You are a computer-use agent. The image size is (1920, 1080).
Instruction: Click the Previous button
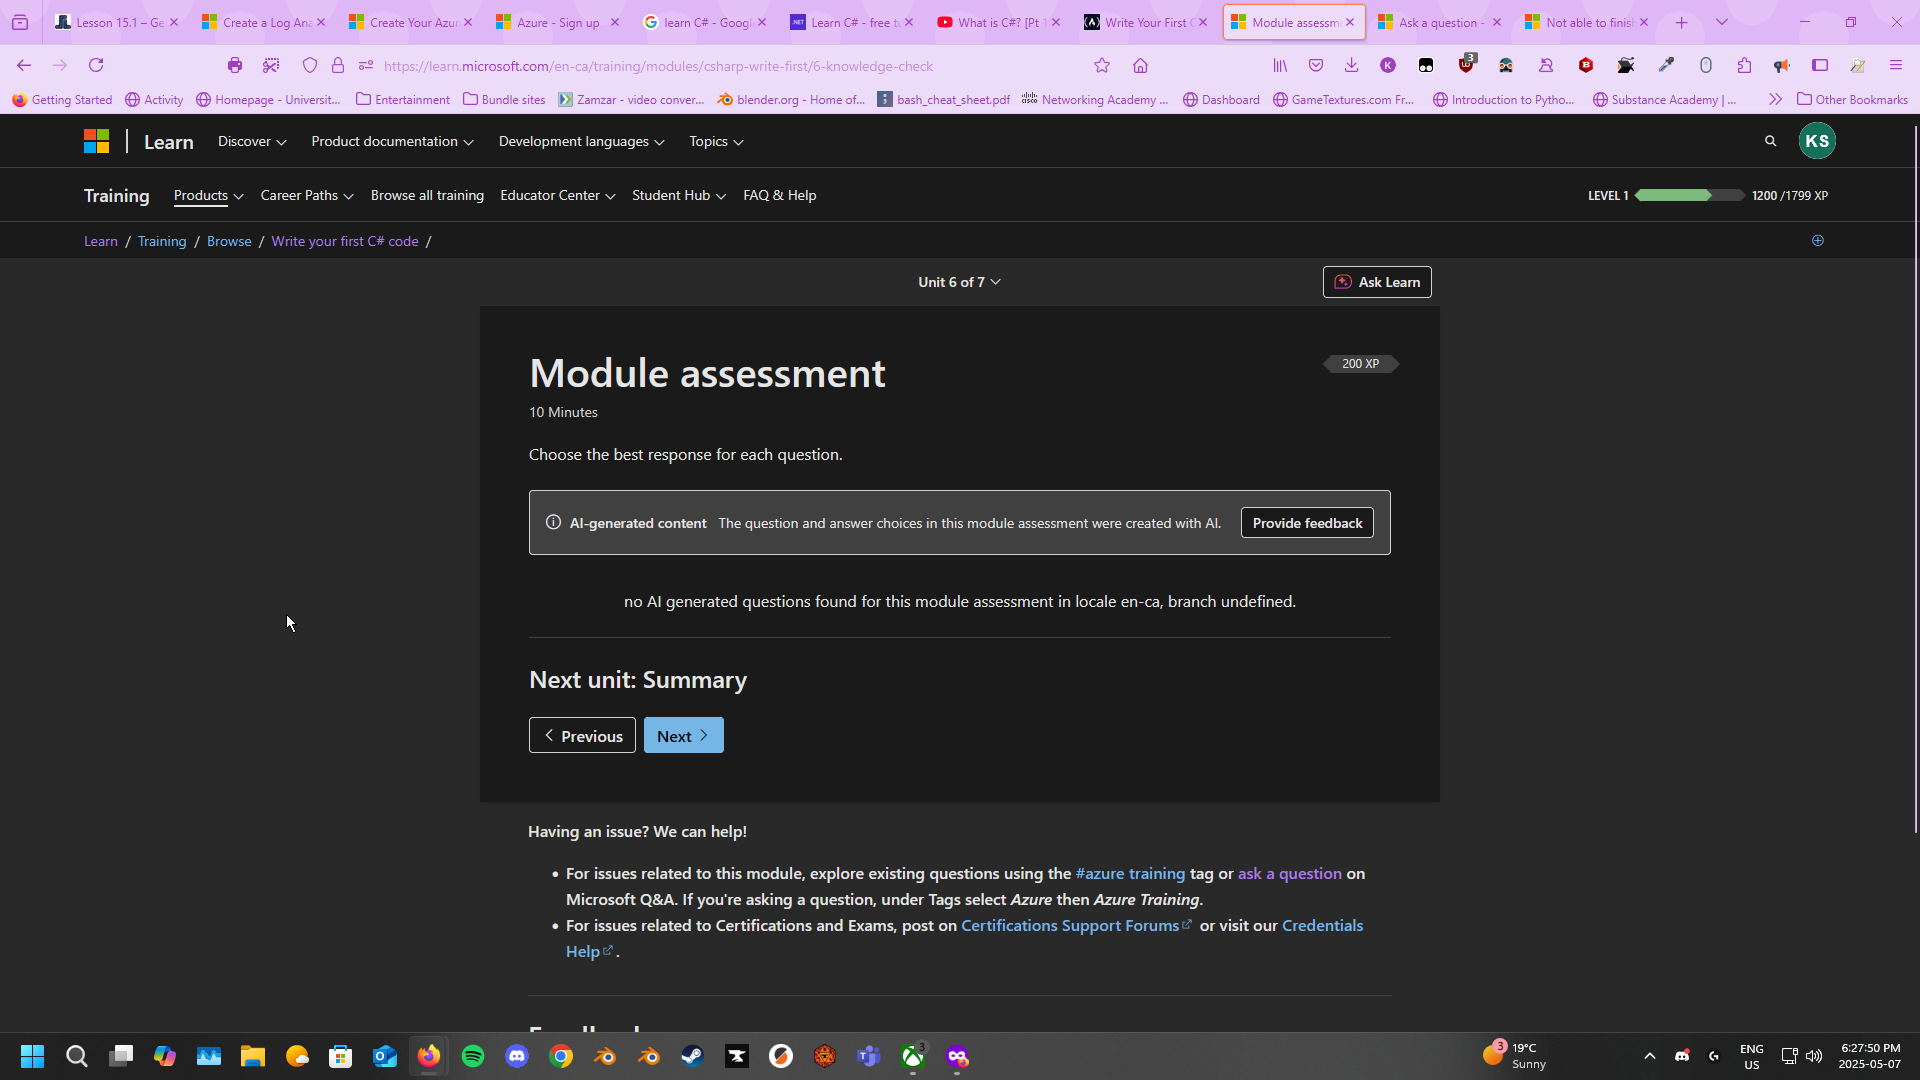582,736
